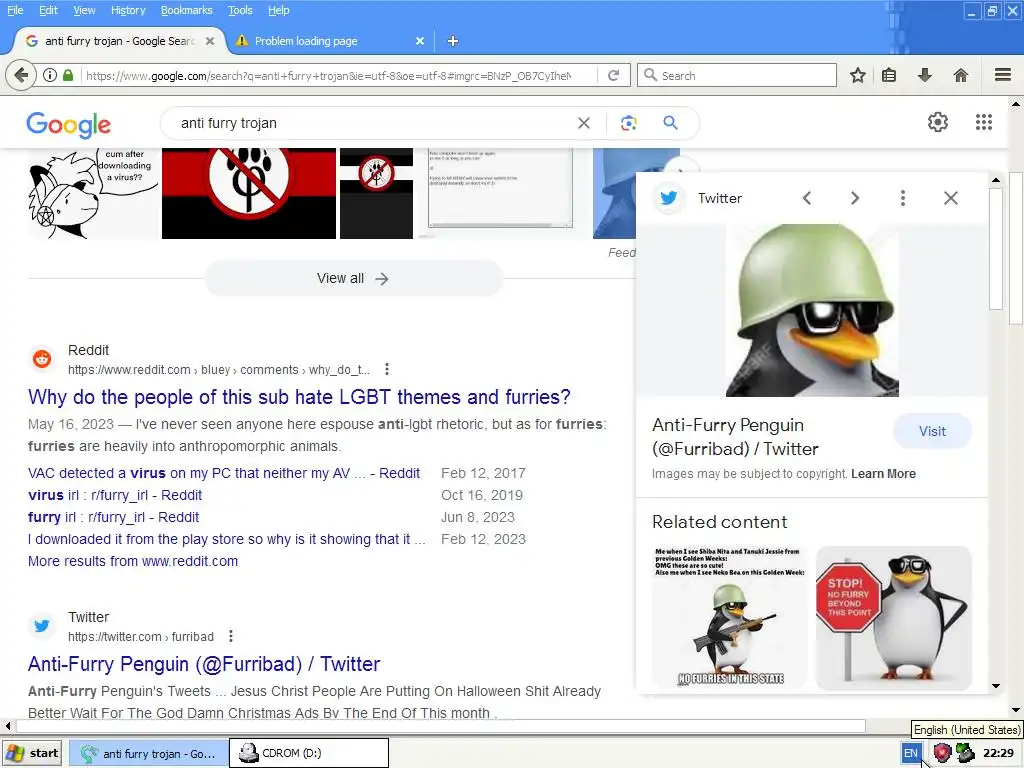
Task: Show next image in Twitter preview panel
Action: (855, 198)
